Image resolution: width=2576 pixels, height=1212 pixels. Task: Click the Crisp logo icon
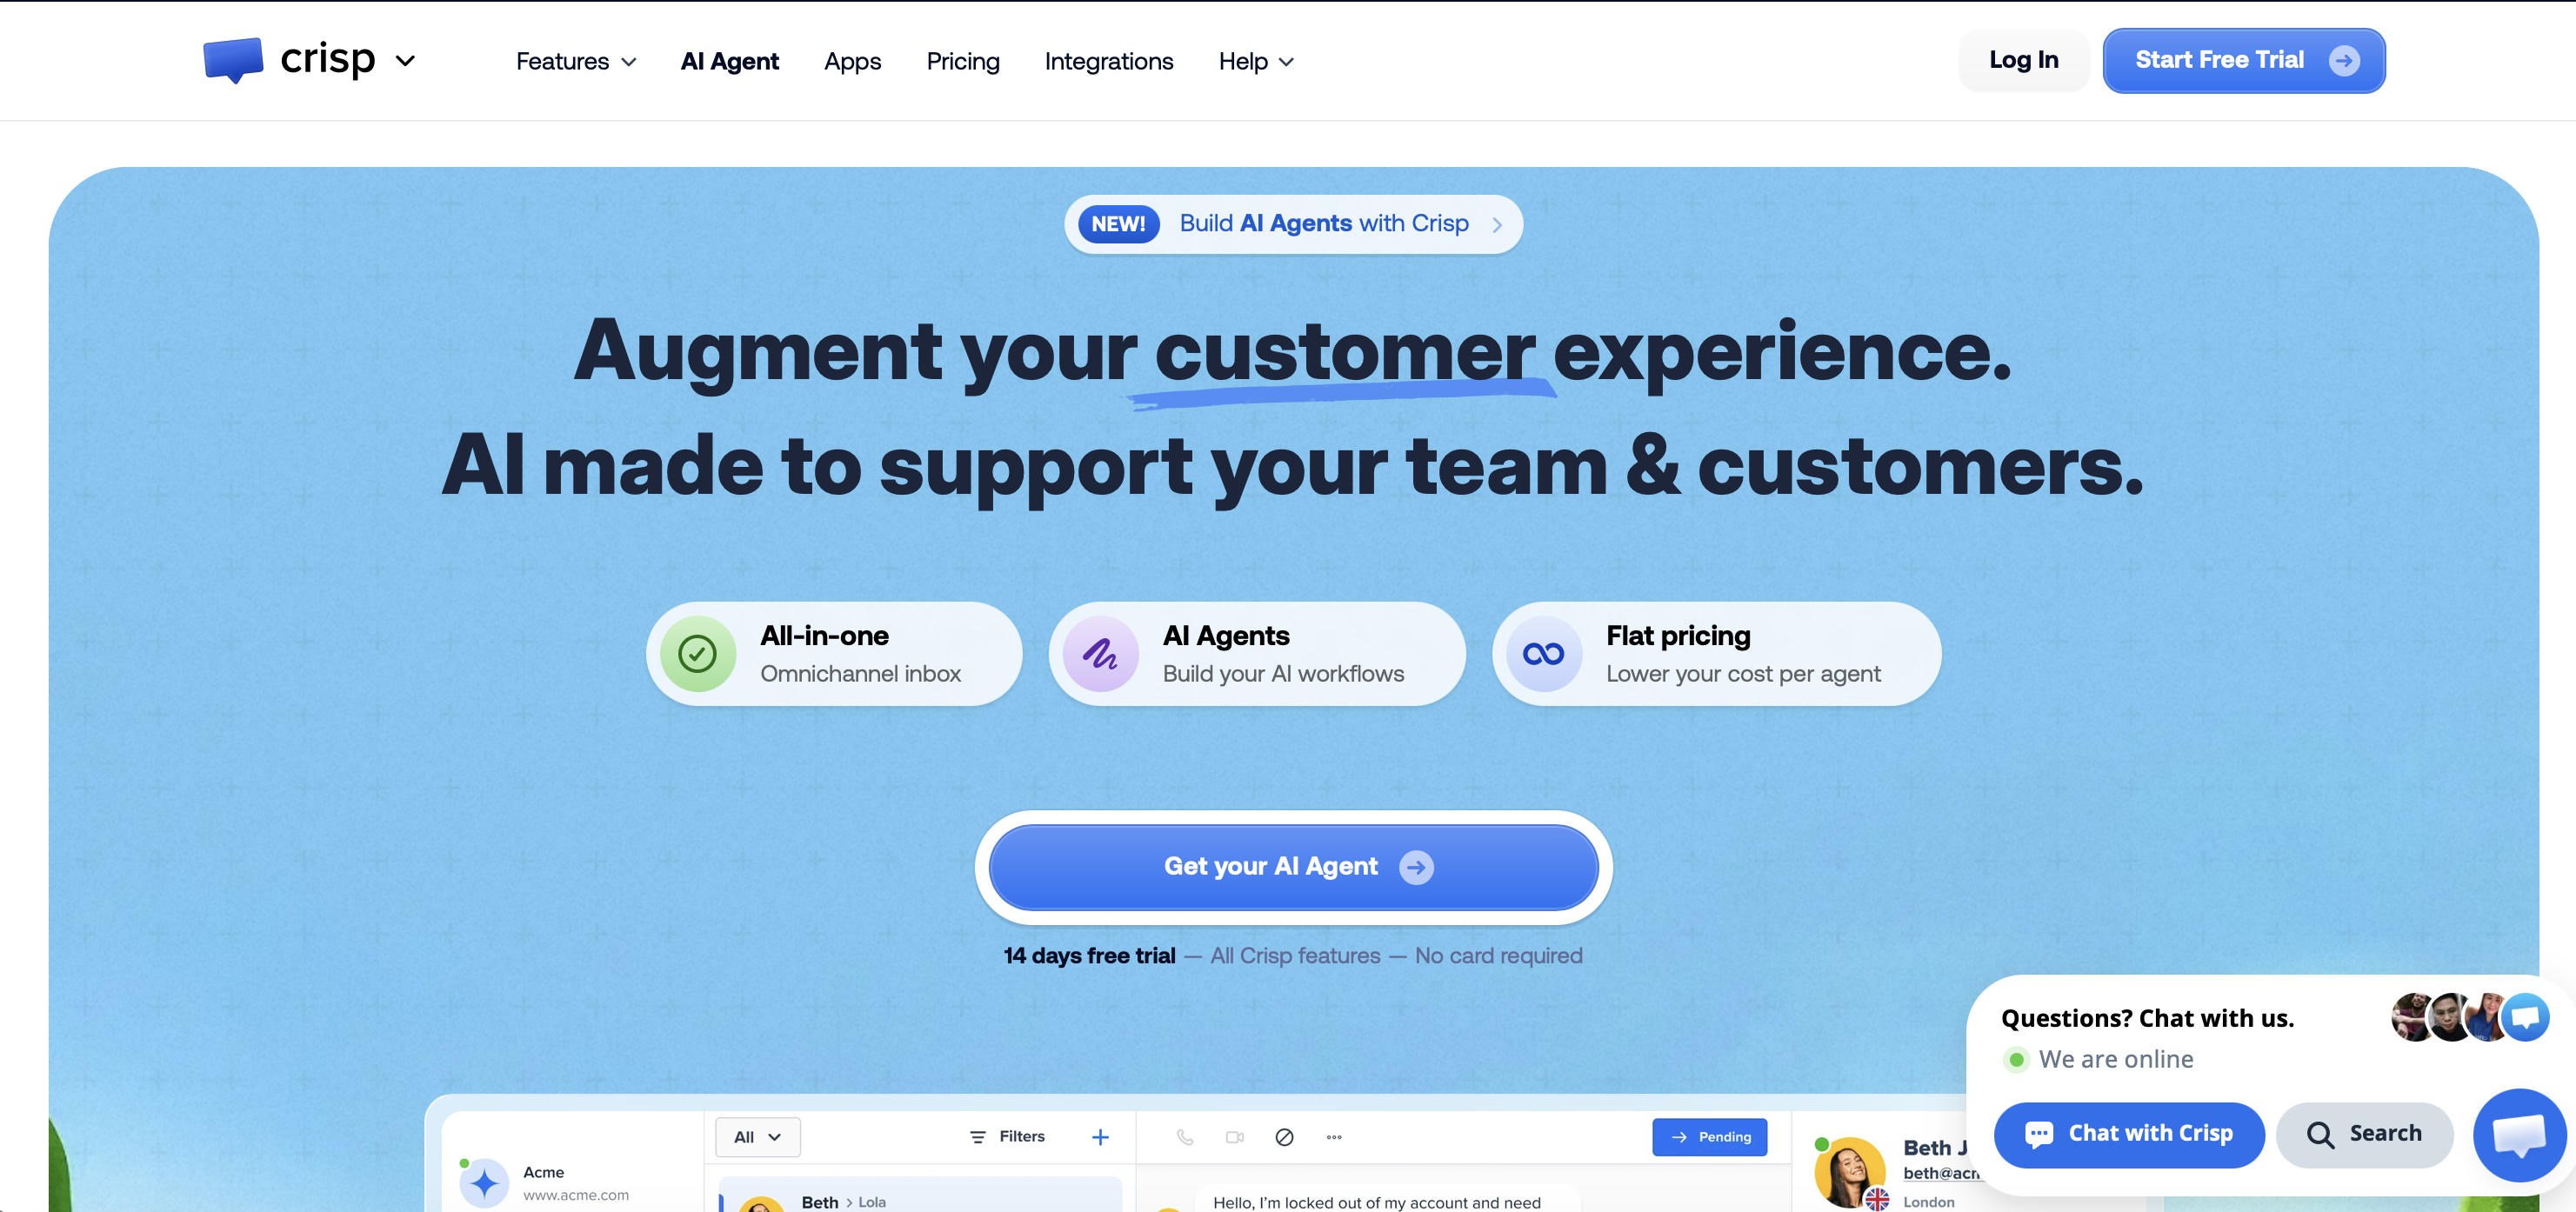point(232,60)
